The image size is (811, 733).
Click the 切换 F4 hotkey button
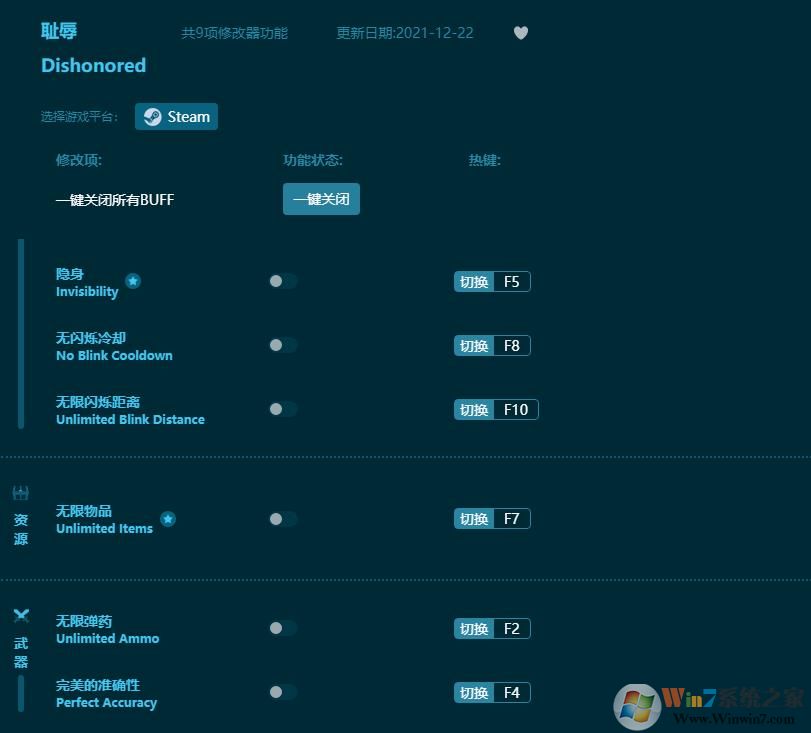pos(492,693)
